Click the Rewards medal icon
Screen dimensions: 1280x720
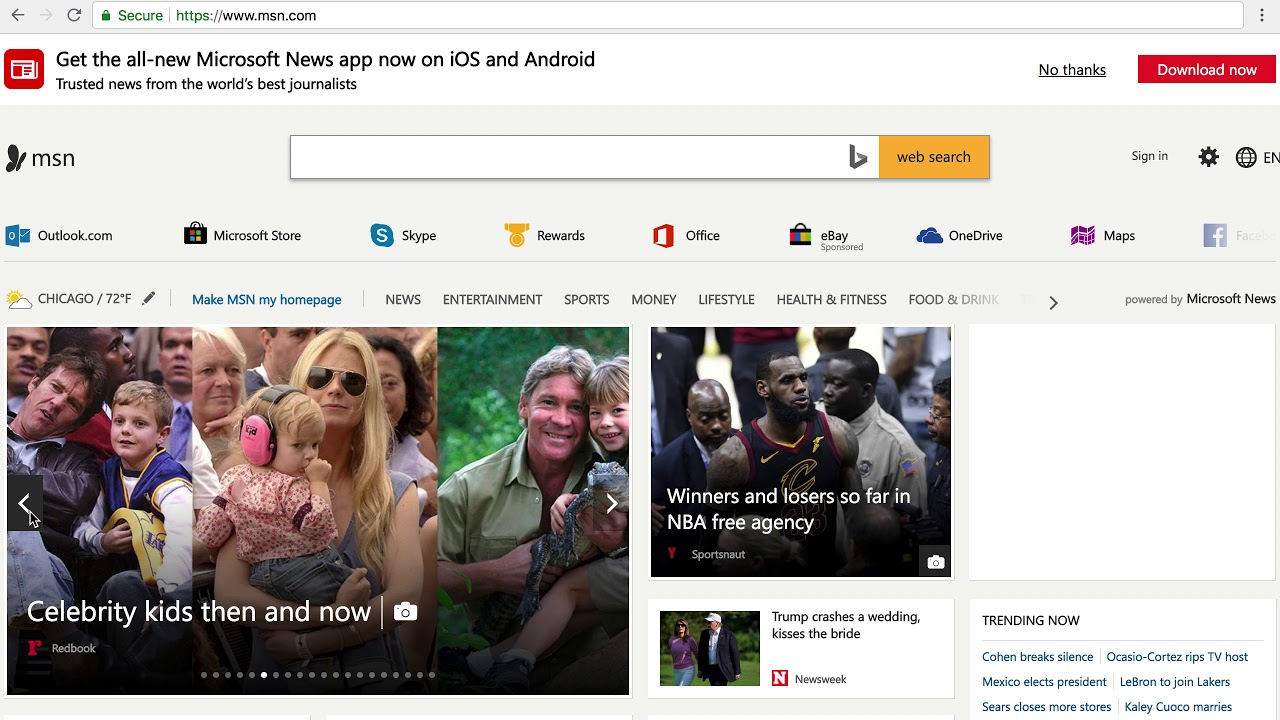516,235
